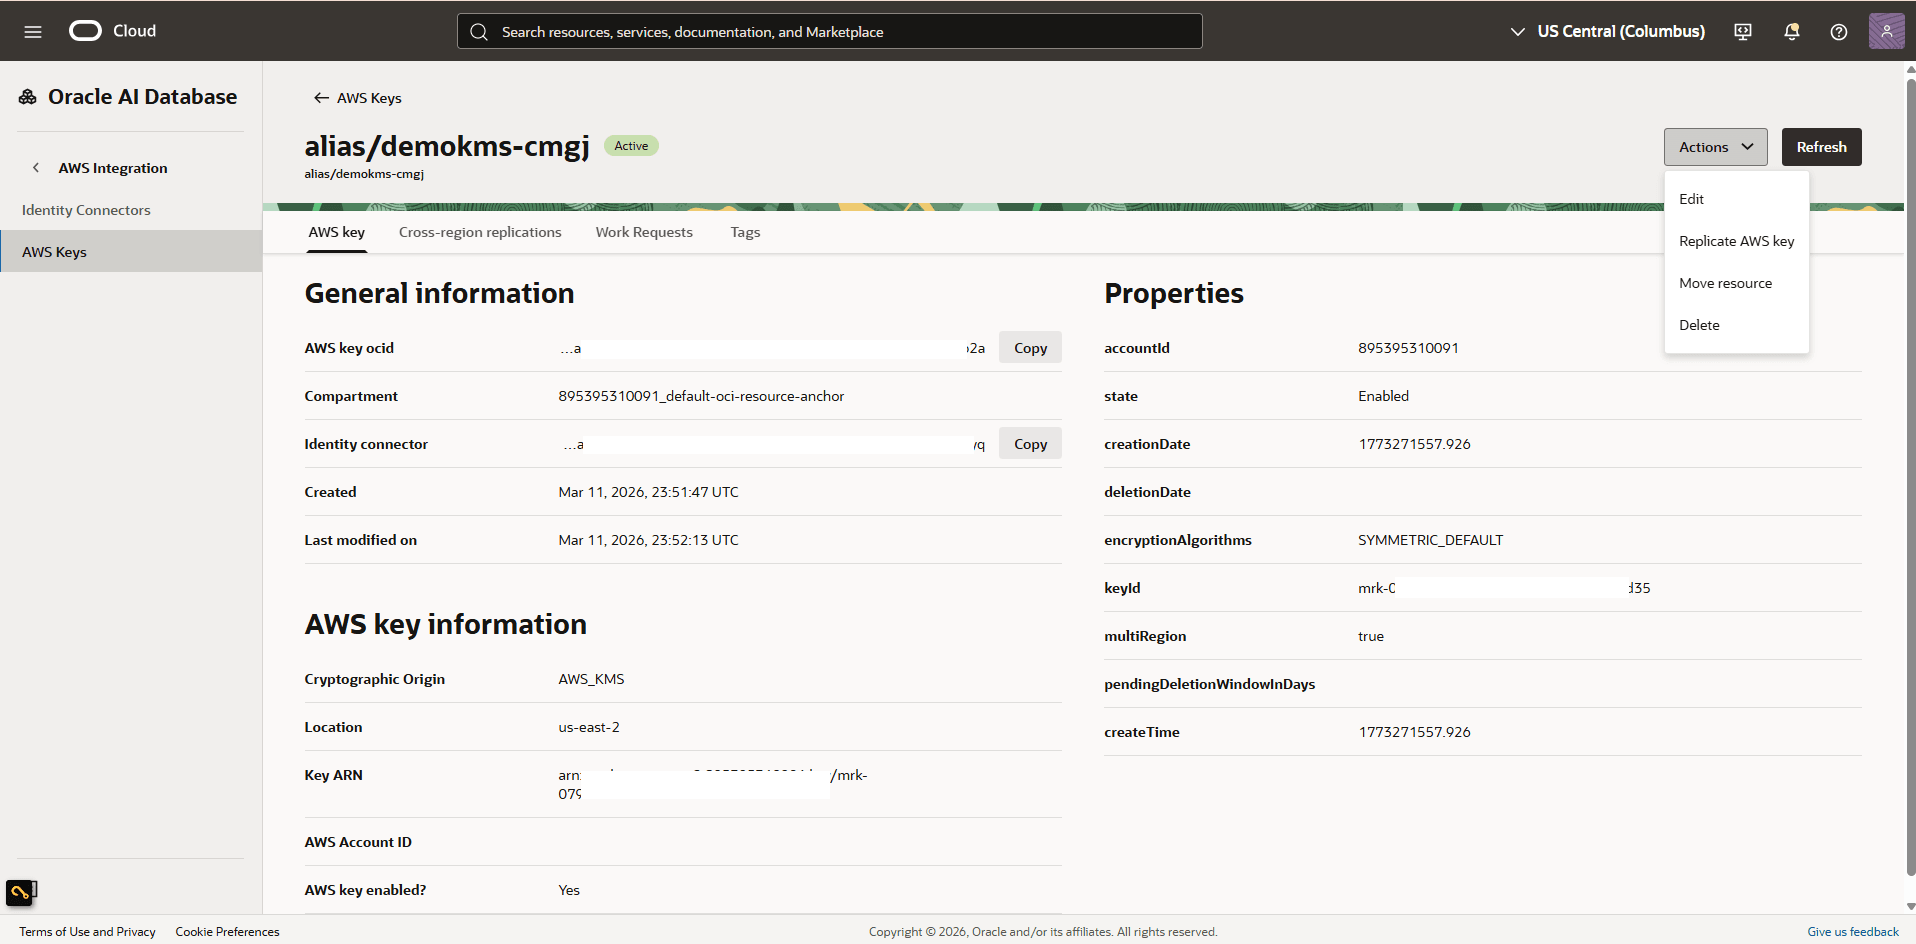Click the support key icon at bottom left
Image resolution: width=1916 pixels, height=944 pixels.
[x=21, y=892]
